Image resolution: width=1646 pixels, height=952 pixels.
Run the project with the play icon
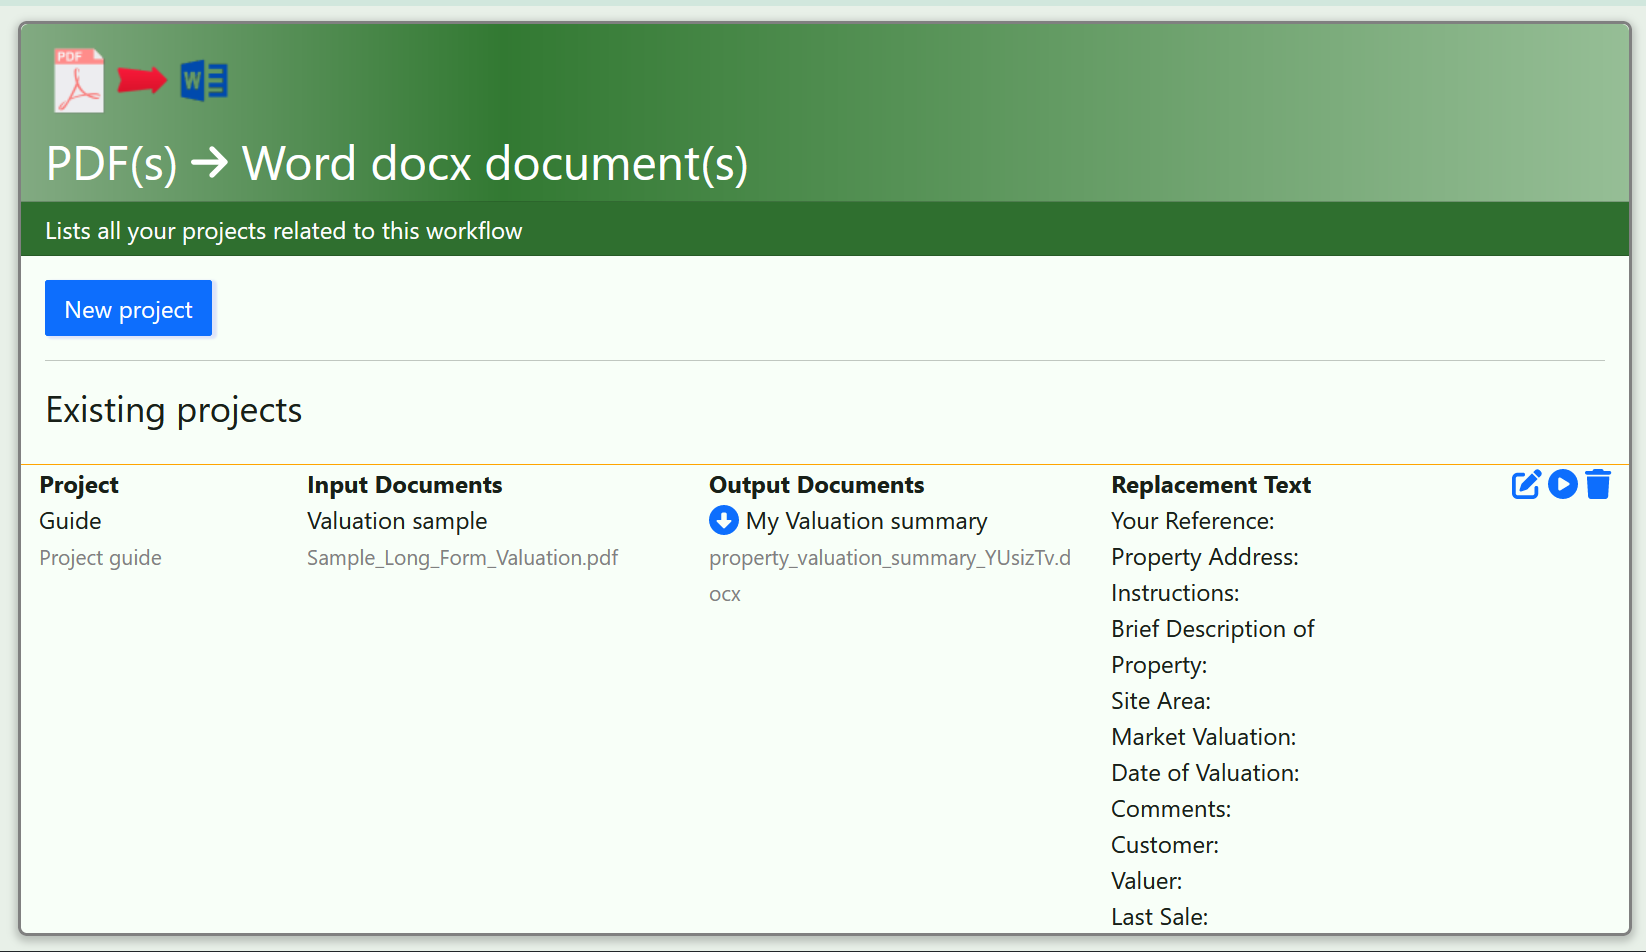(1563, 484)
